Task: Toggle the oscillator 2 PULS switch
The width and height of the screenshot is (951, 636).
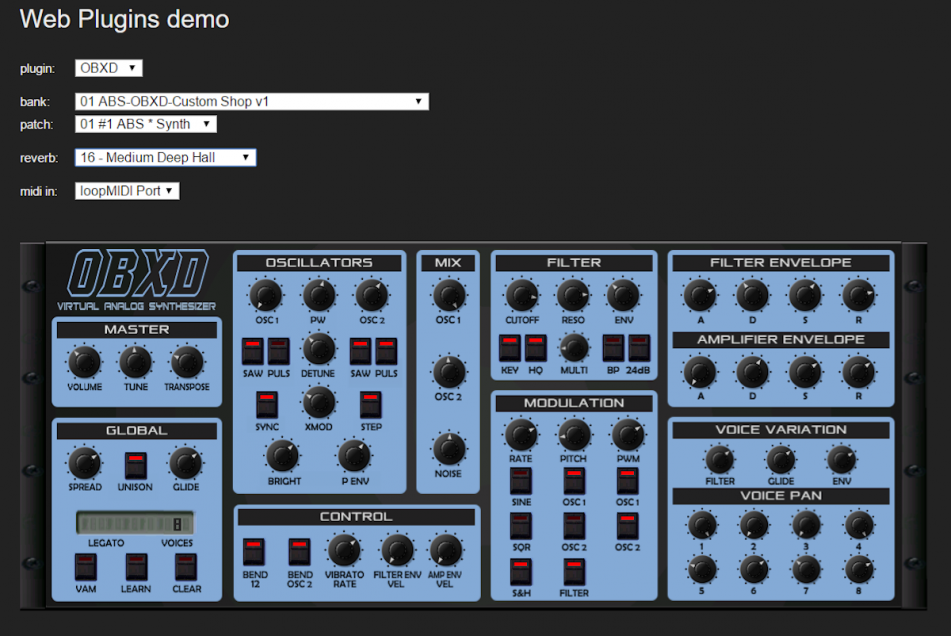Action: tap(386, 351)
